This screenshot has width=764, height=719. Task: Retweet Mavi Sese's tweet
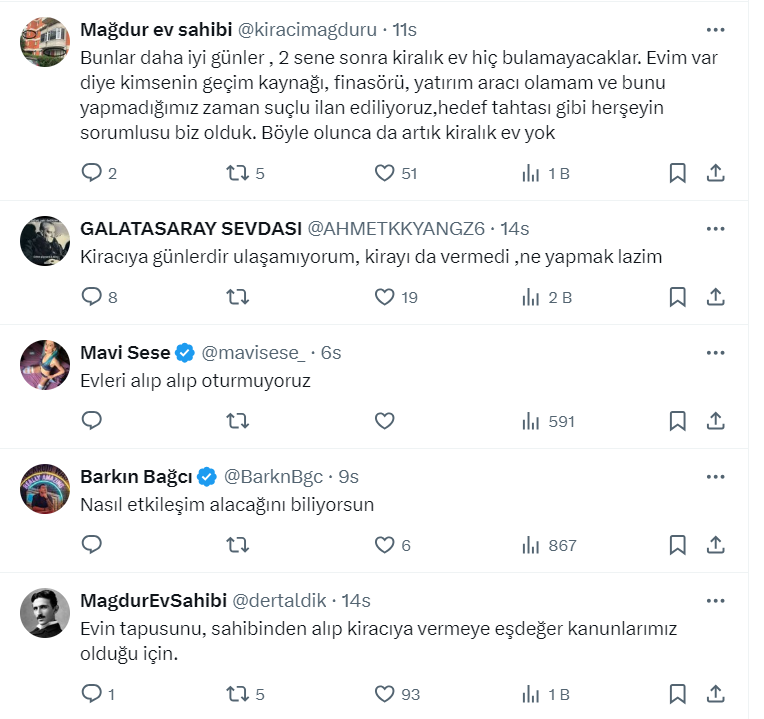point(238,421)
